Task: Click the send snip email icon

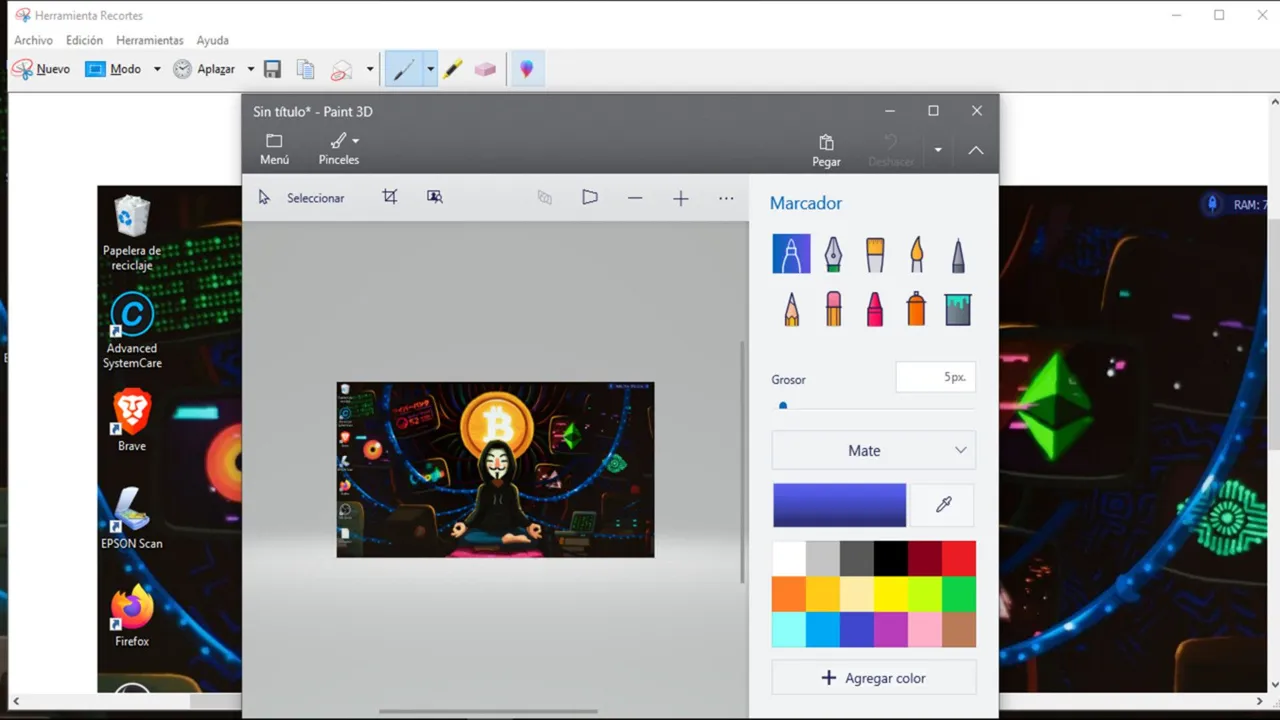Action: tap(342, 69)
